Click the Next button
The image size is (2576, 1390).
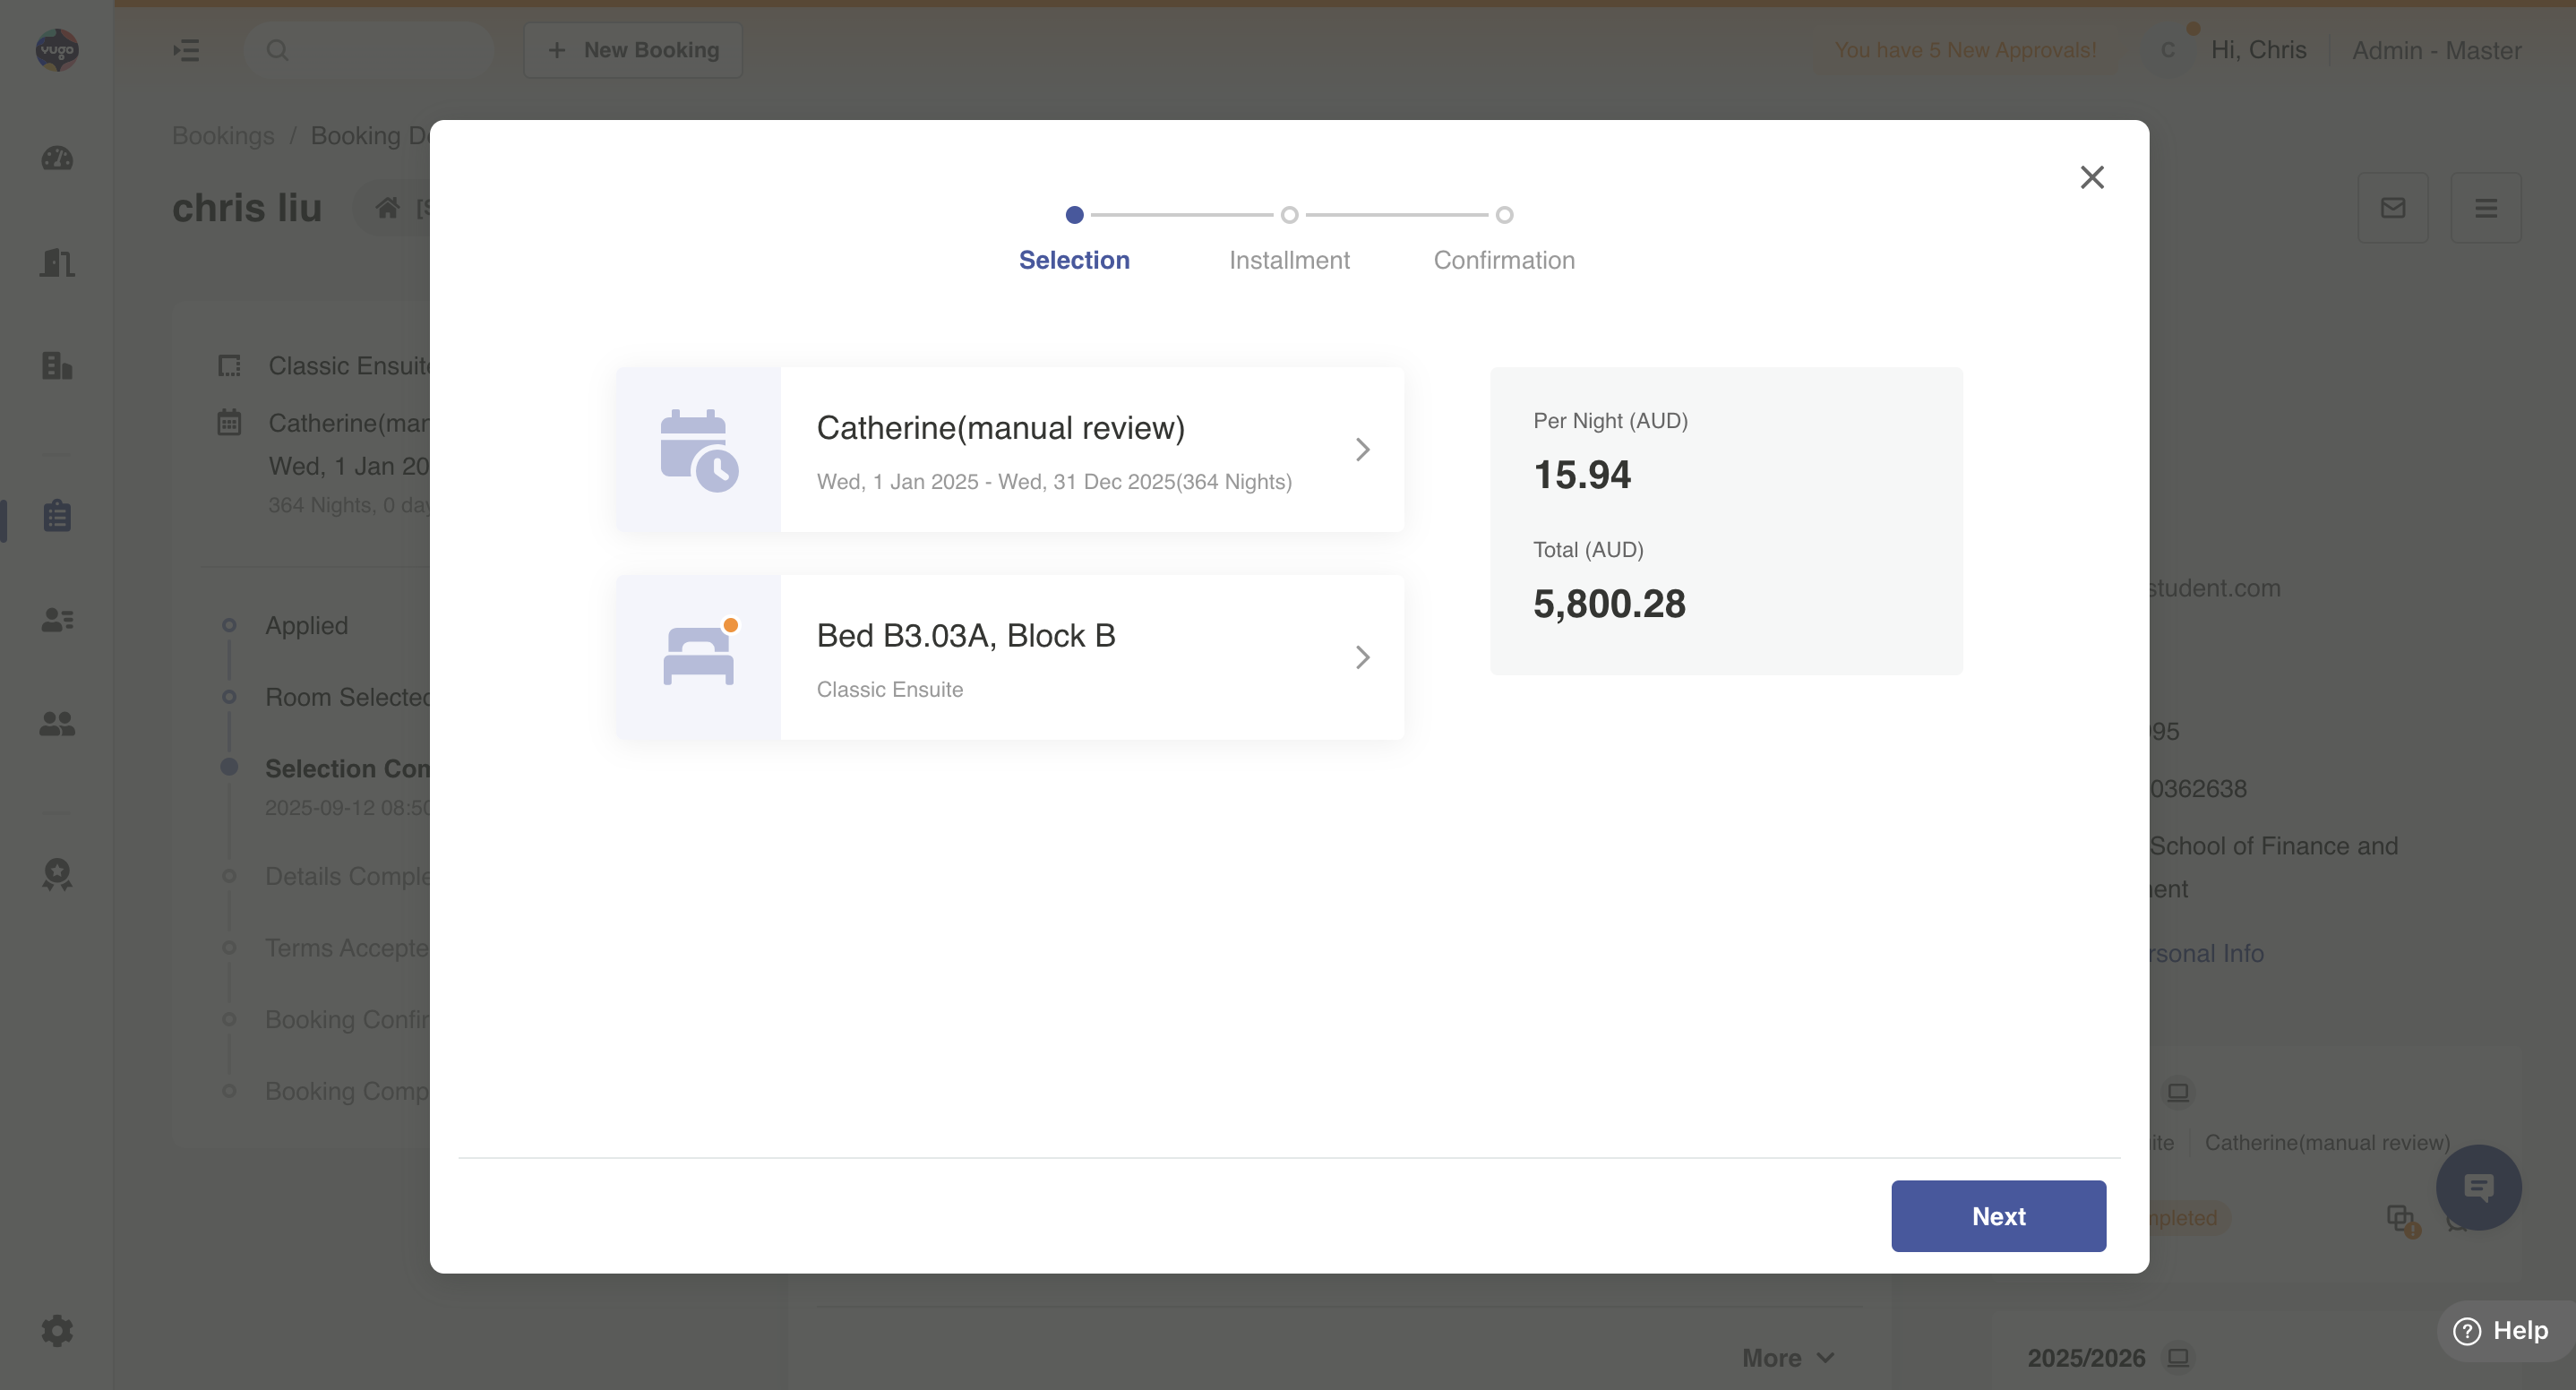(1997, 1215)
